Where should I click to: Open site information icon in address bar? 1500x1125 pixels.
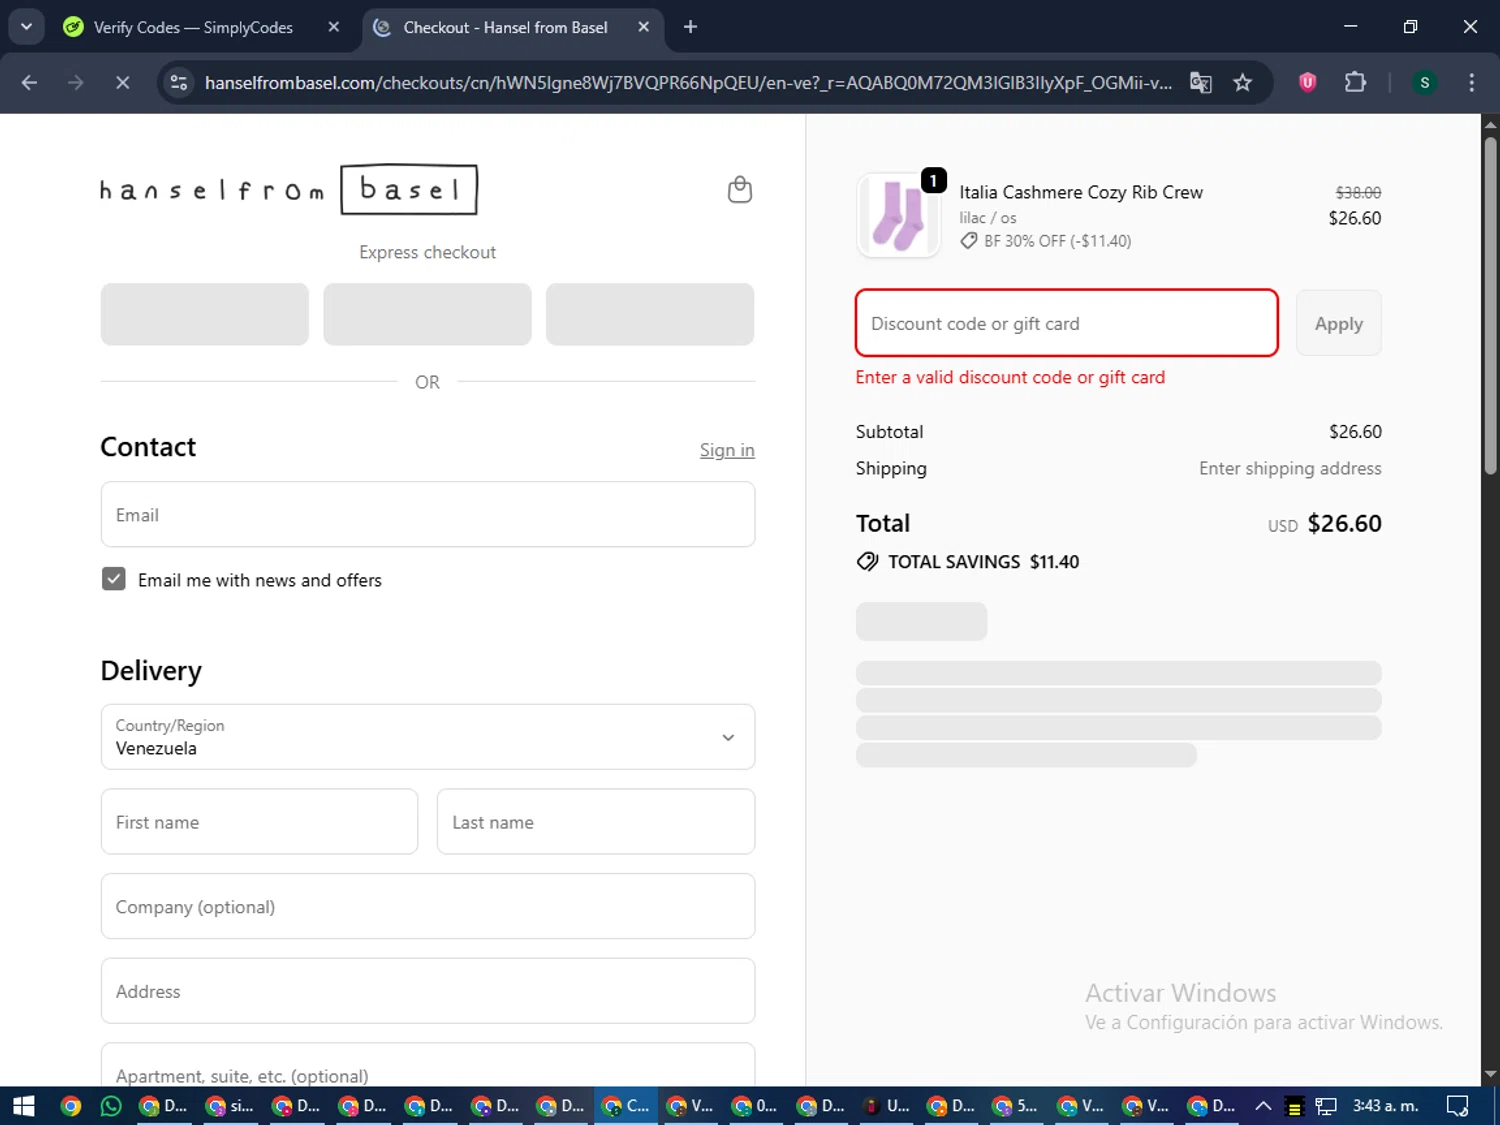[179, 83]
